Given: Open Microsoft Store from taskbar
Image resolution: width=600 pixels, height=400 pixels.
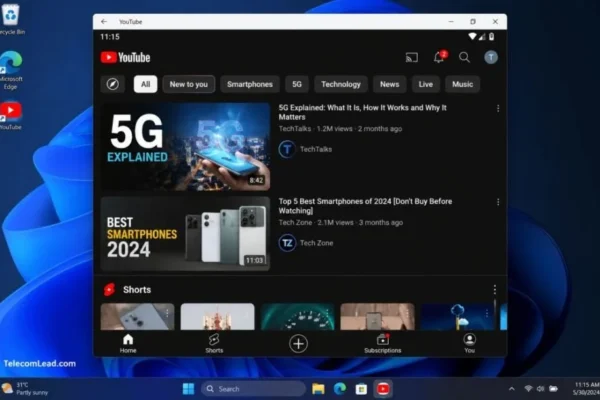Looking at the screenshot, I should (361, 389).
